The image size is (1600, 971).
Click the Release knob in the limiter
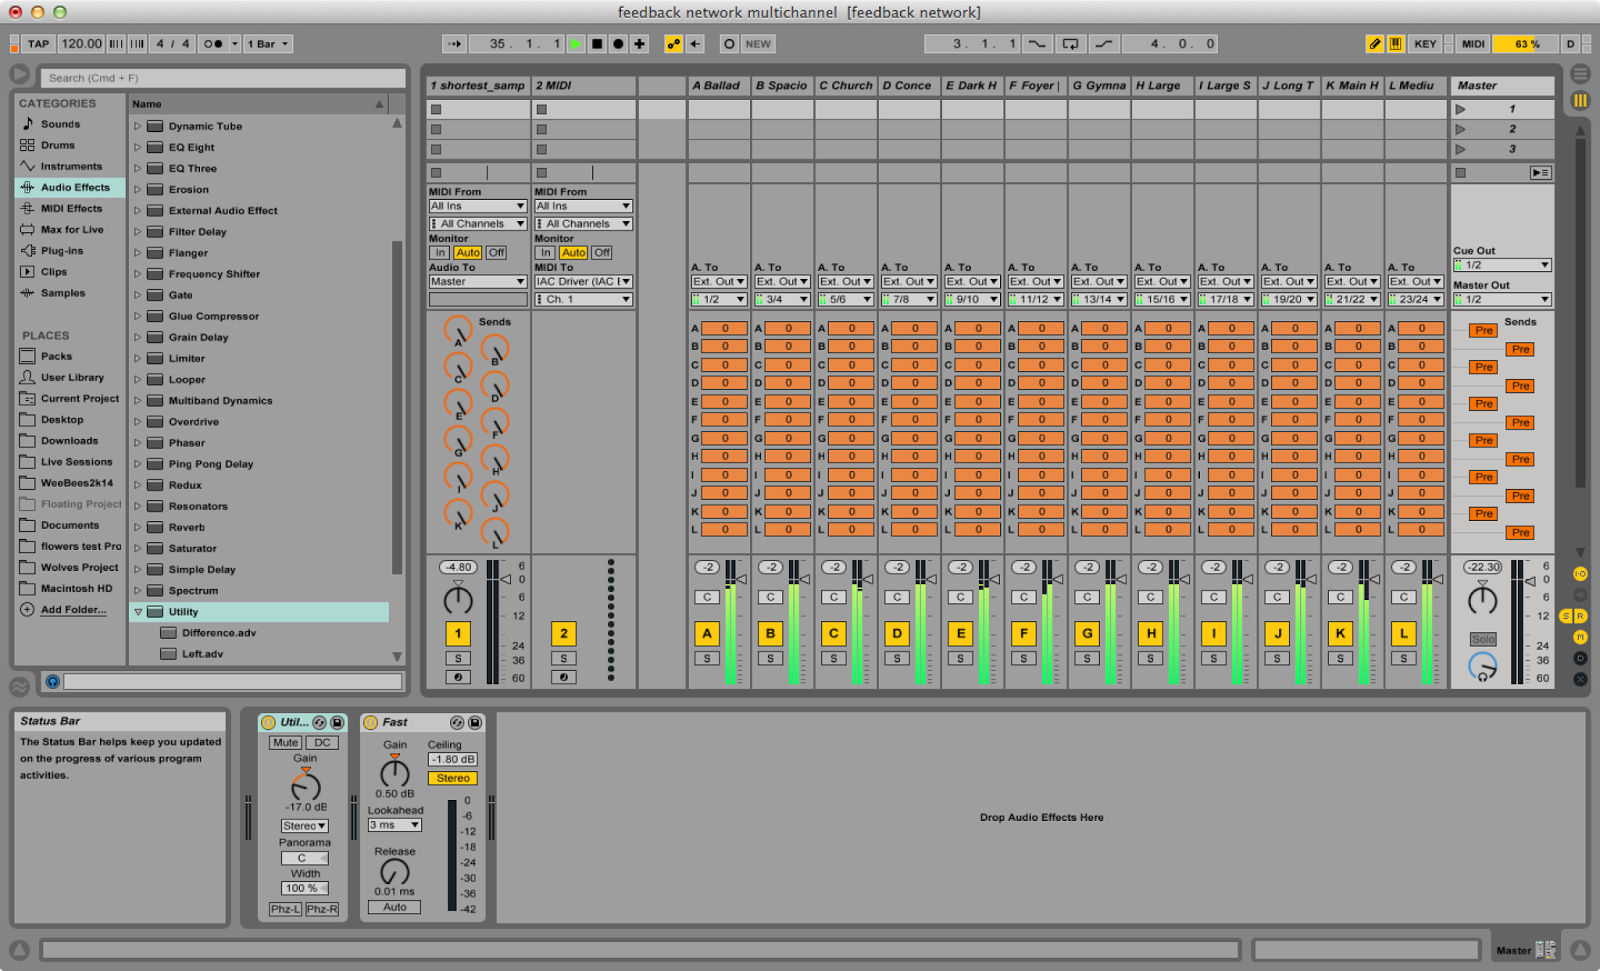395,872
